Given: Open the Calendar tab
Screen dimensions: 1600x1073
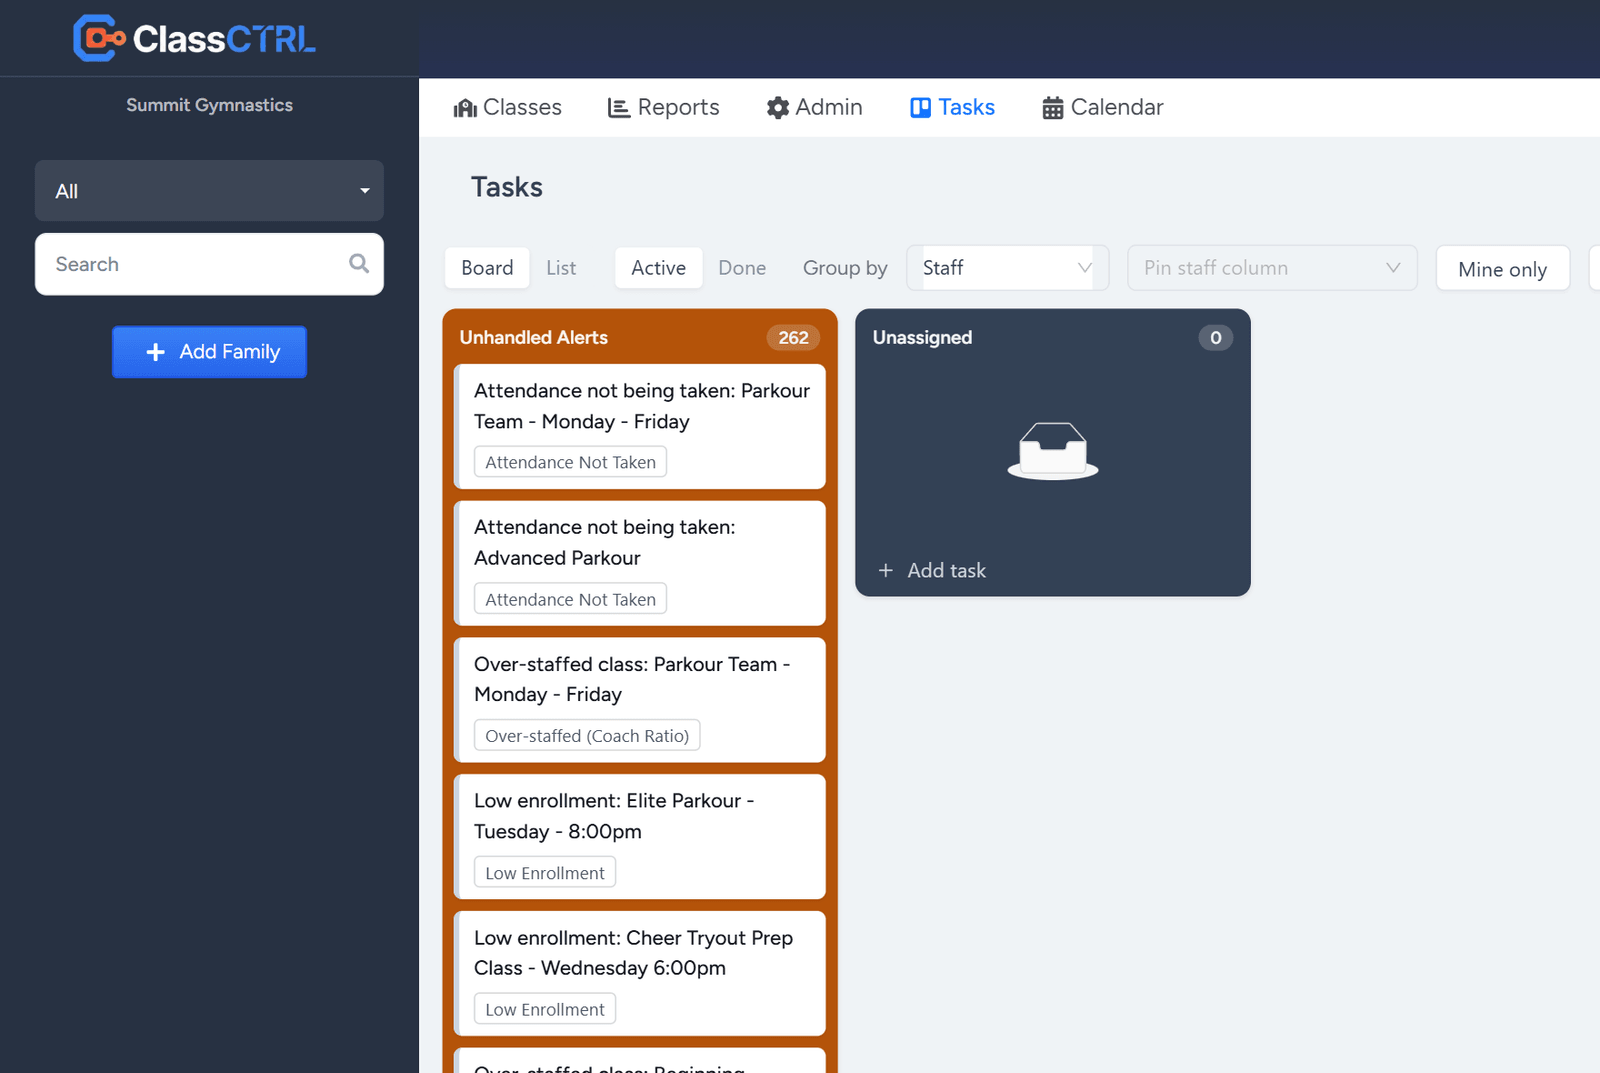Looking at the screenshot, I should click(x=1103, y=108).
